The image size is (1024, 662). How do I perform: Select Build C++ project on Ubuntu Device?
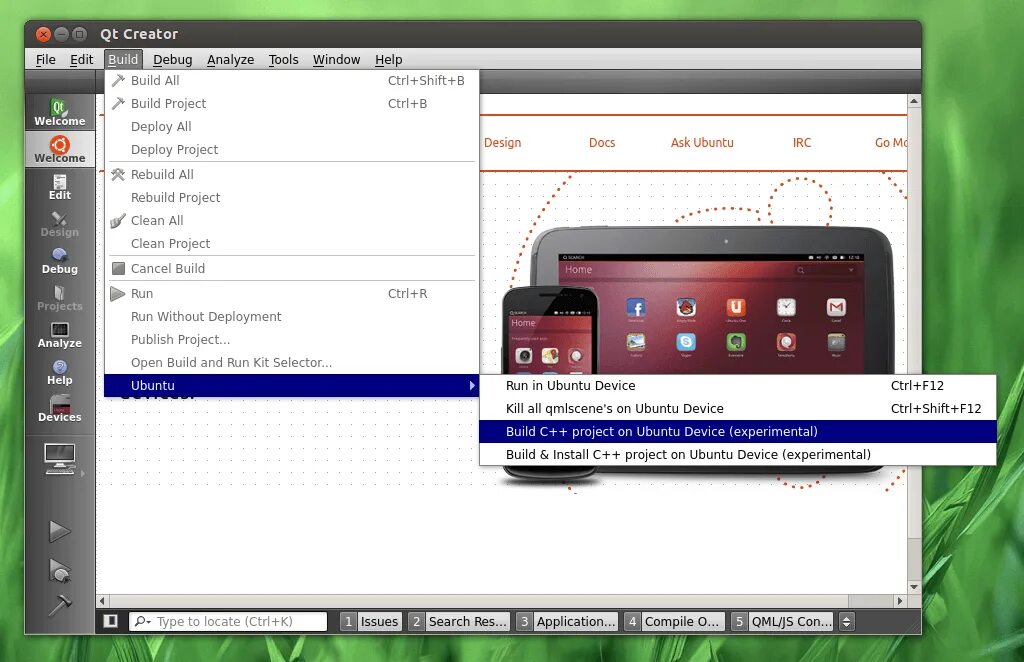[x=738, y=432]
